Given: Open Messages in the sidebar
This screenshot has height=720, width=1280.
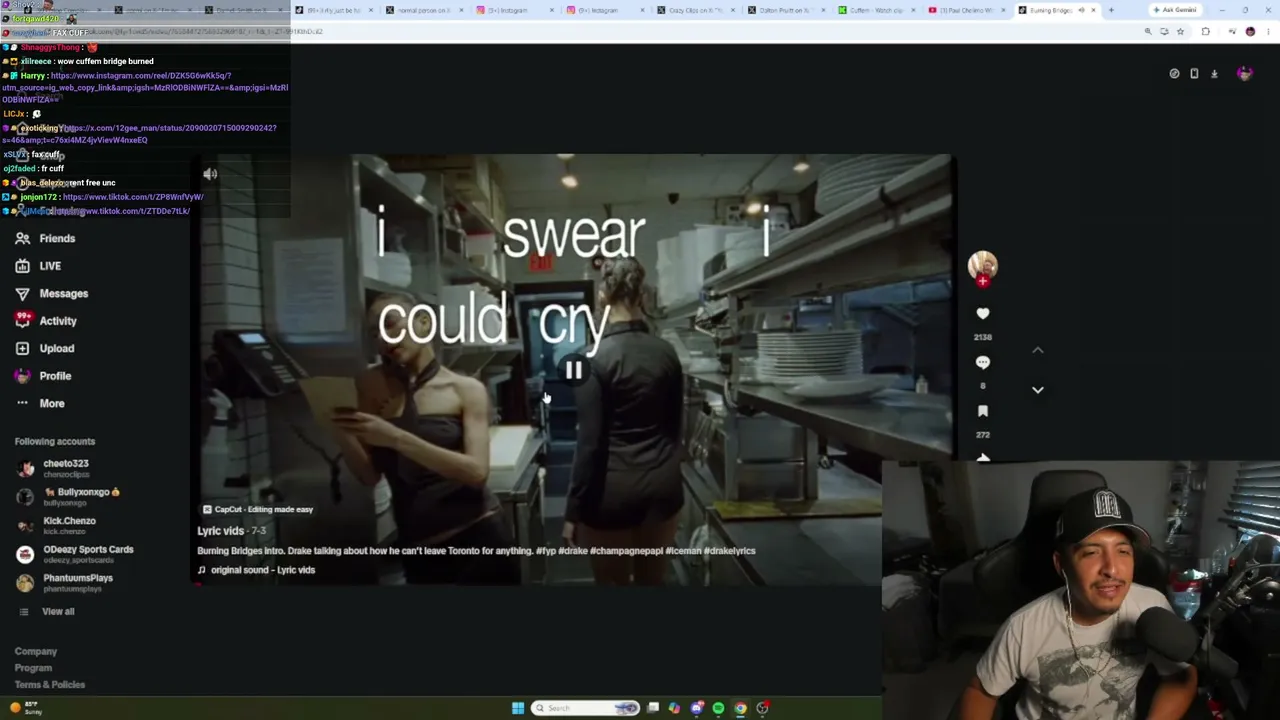Looking at the screenshot, I should [x=52, y=293].
